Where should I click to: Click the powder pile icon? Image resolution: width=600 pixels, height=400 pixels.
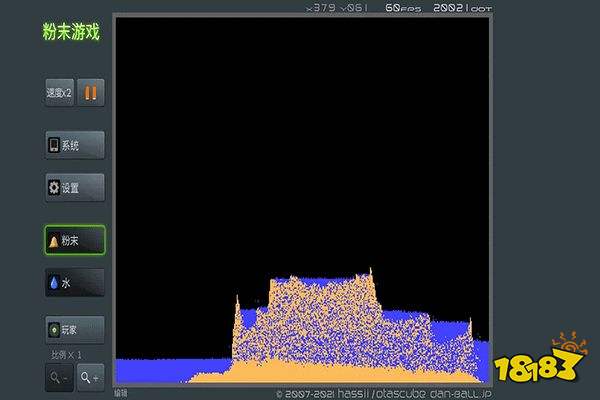tap(54, 241)
